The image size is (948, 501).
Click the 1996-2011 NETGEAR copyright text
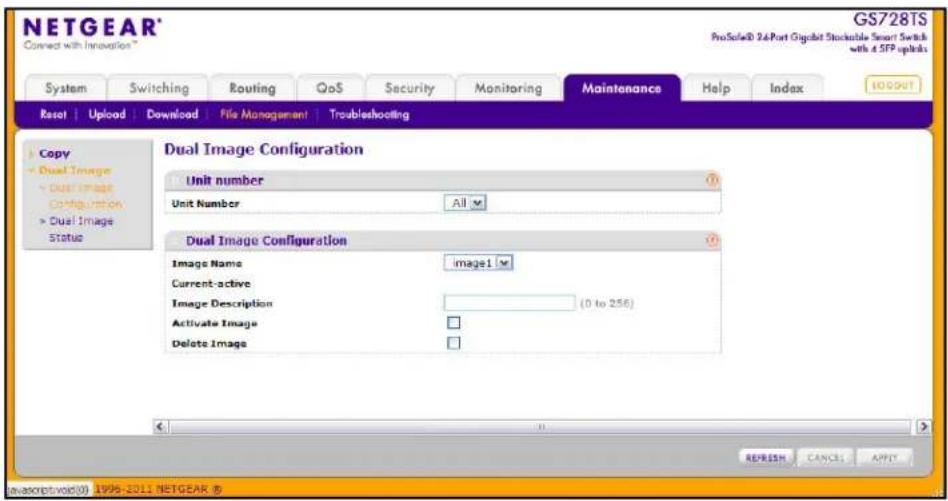(158, 489)
